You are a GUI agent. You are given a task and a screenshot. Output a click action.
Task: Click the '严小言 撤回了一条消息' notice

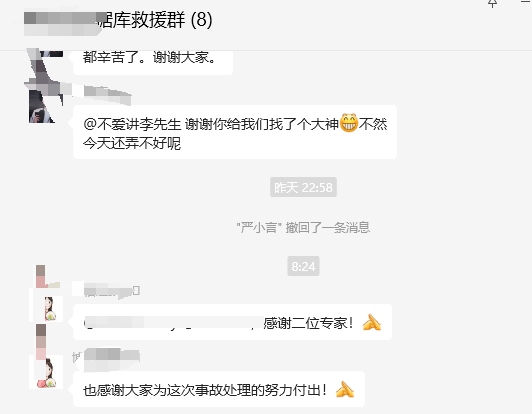[x=303, y=227]
